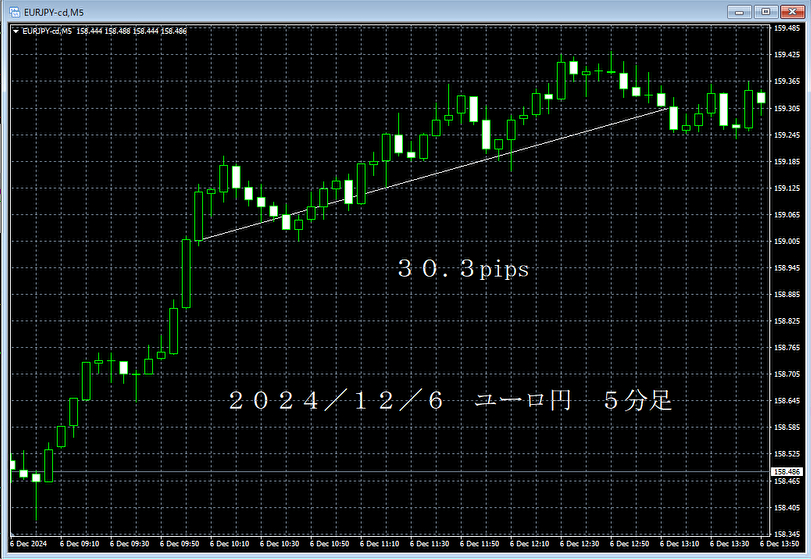
Task: Click time axis label 6 Dec 09:50
Action: (x=179, y=543)
